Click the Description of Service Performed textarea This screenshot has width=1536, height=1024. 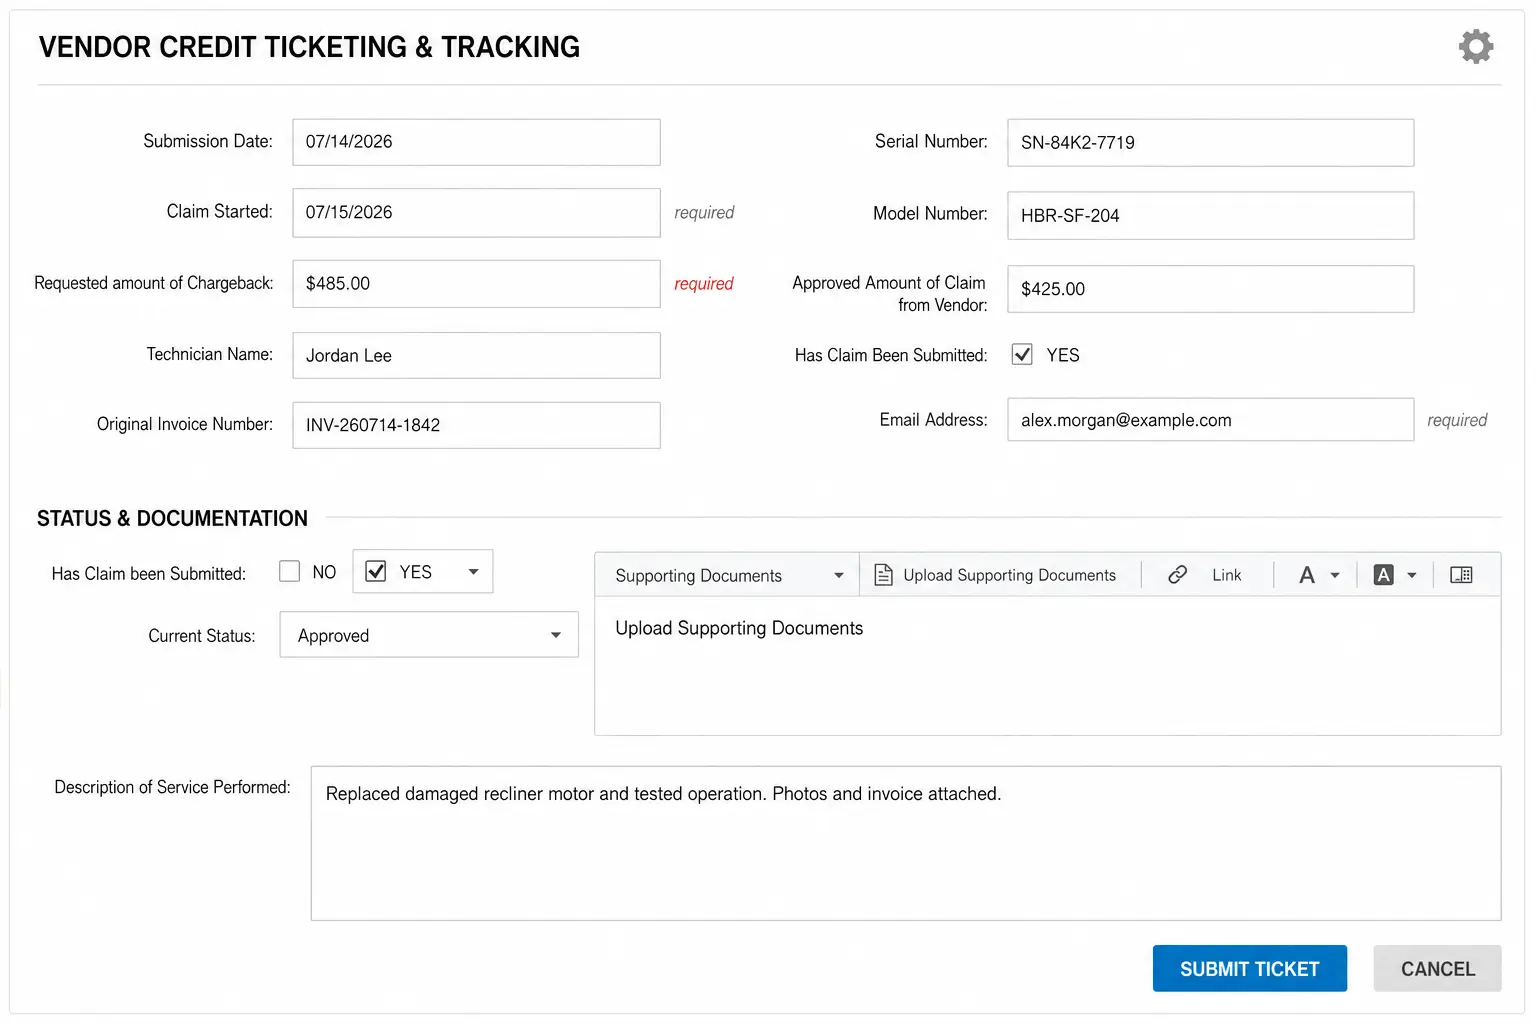(906, 843)
